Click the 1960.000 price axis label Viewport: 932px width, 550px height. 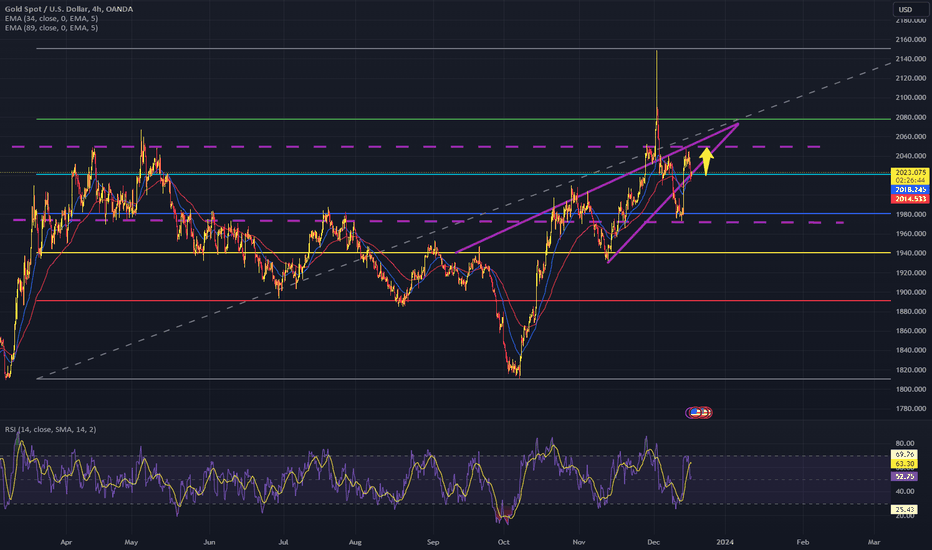[x=911, y=234]
